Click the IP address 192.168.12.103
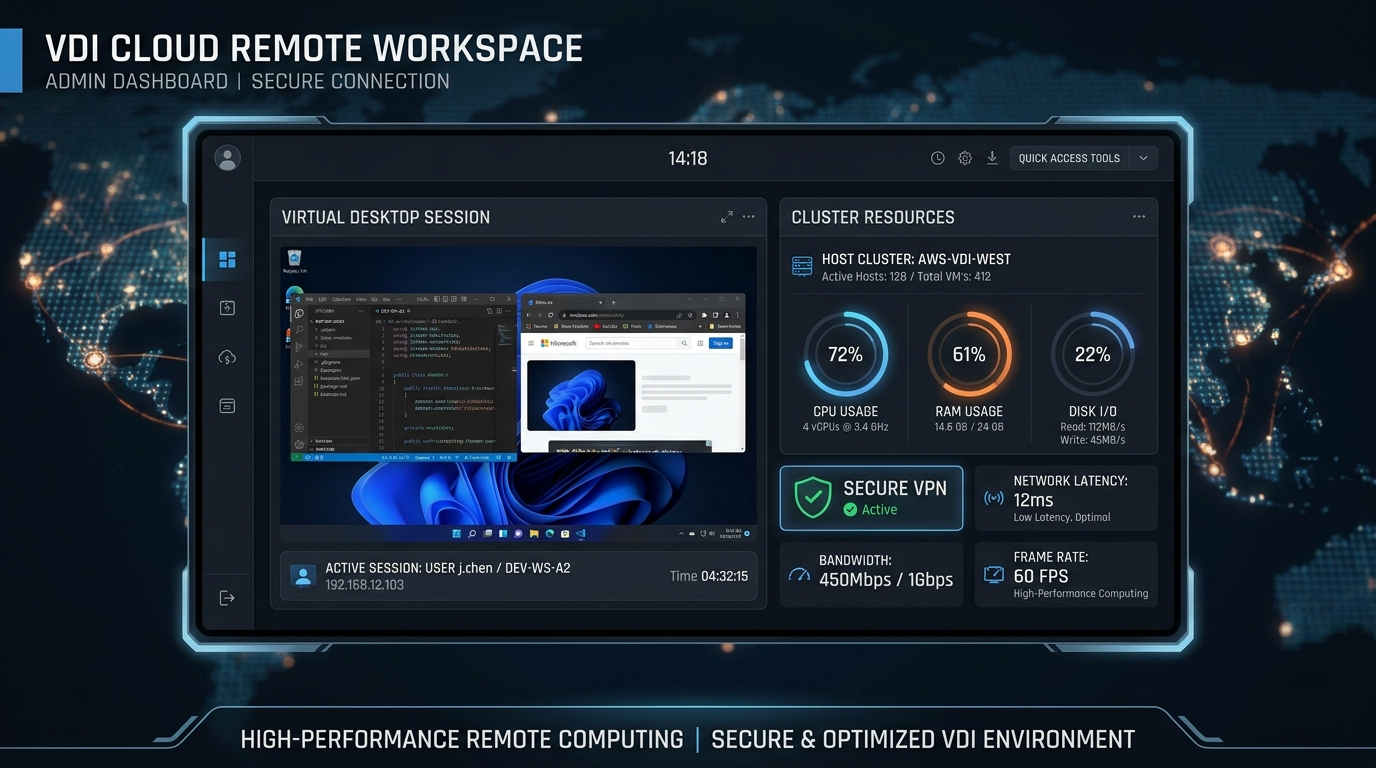Viewport: 1376px width, 768px height. pyautogui.click(x=365, y=585)
